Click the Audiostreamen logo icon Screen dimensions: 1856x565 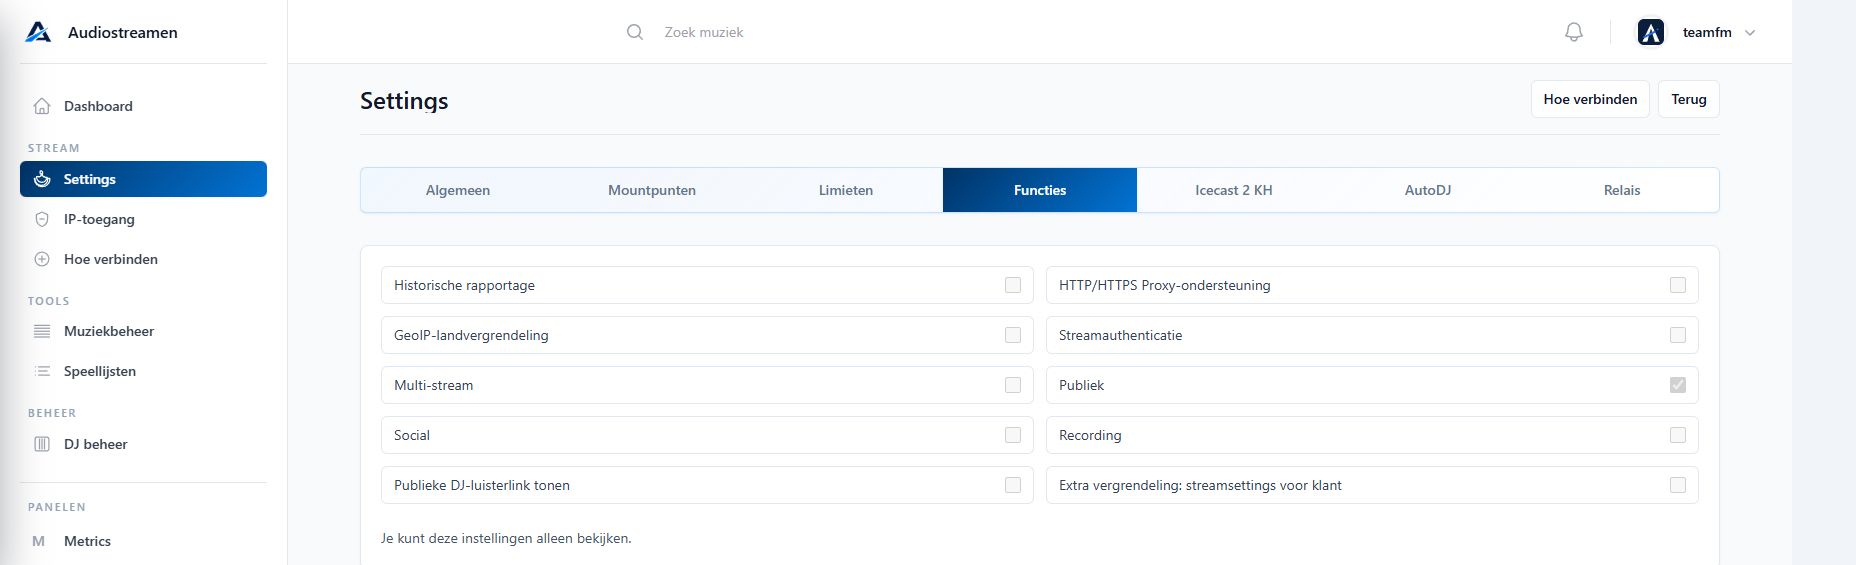pyautogui.click(x=38, y=32)
